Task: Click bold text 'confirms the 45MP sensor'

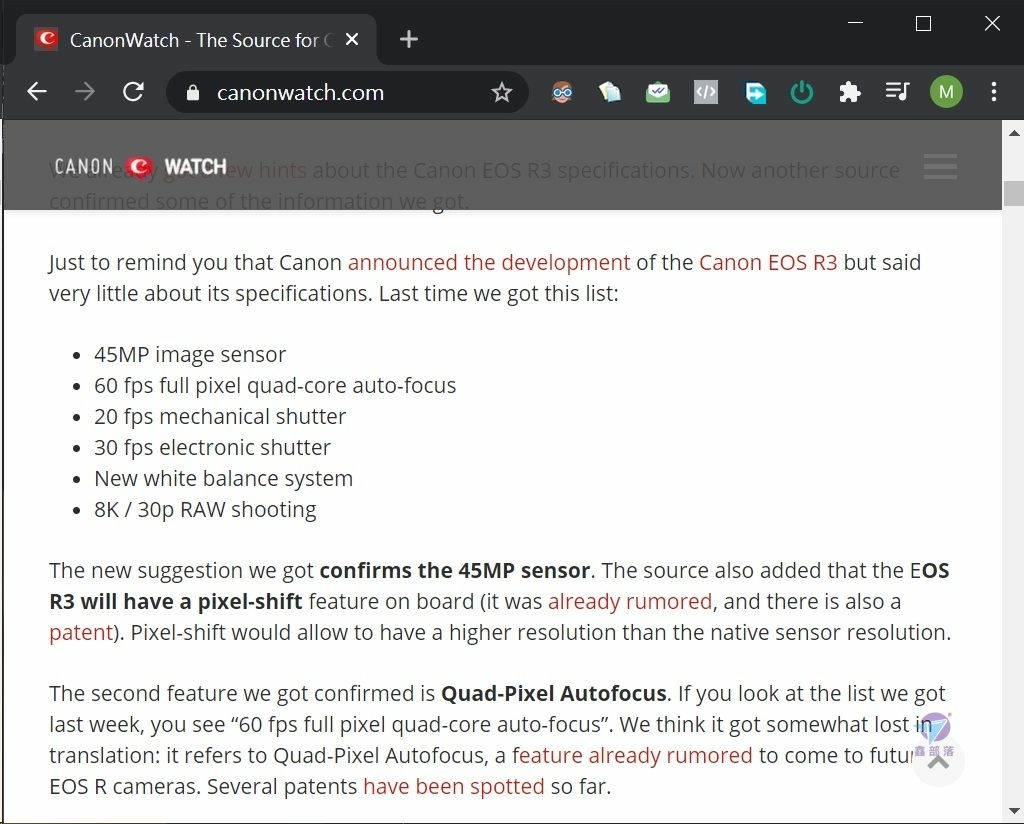Action: tap(455, 571)
